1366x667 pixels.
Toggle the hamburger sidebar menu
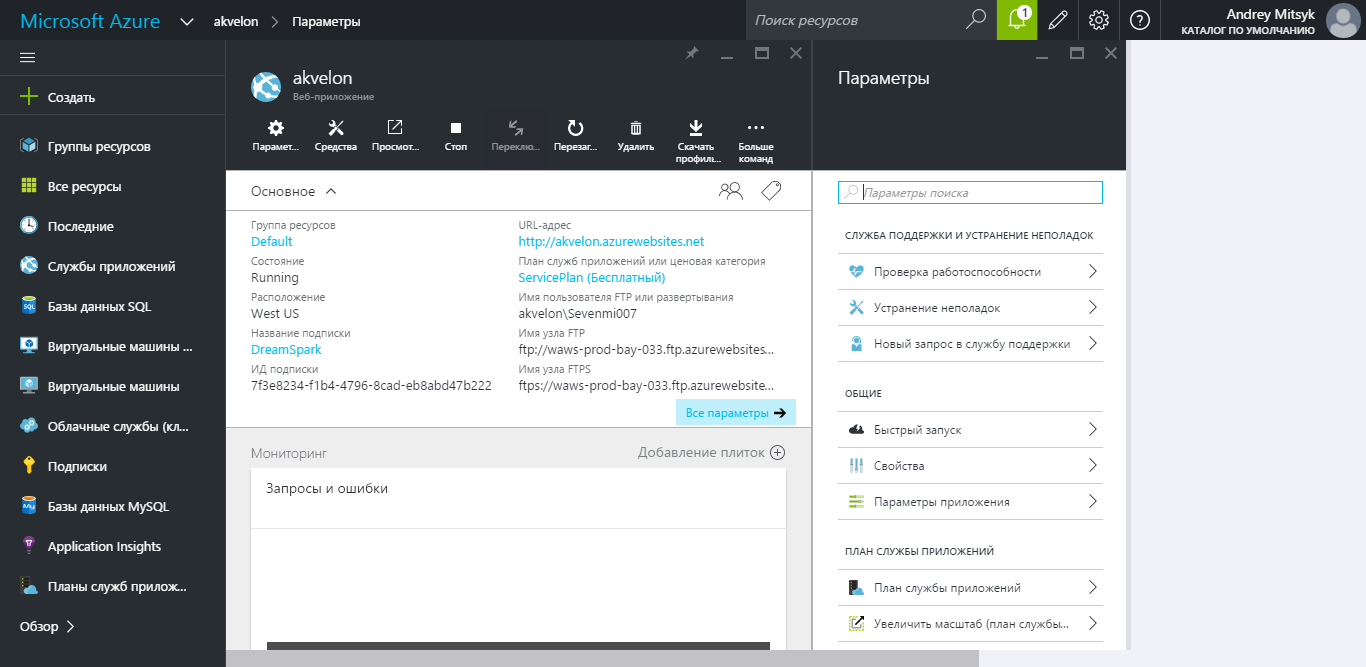28,57
